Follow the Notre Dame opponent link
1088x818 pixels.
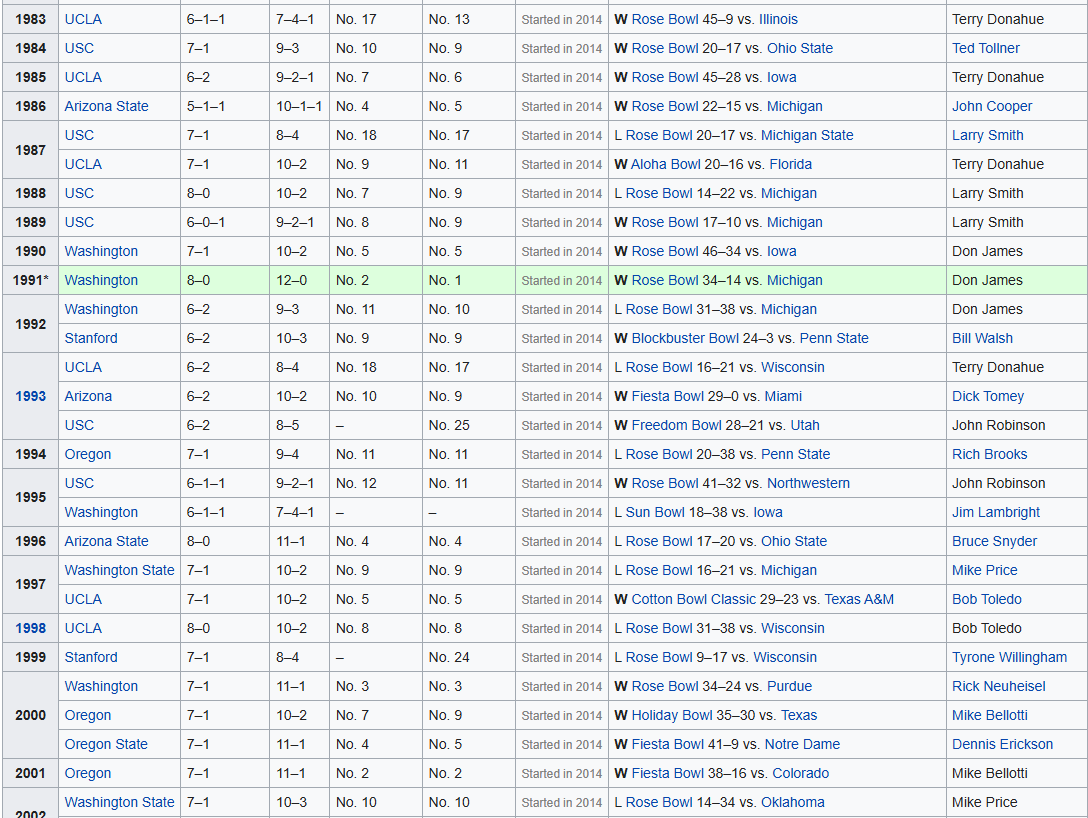click(802, 746)
